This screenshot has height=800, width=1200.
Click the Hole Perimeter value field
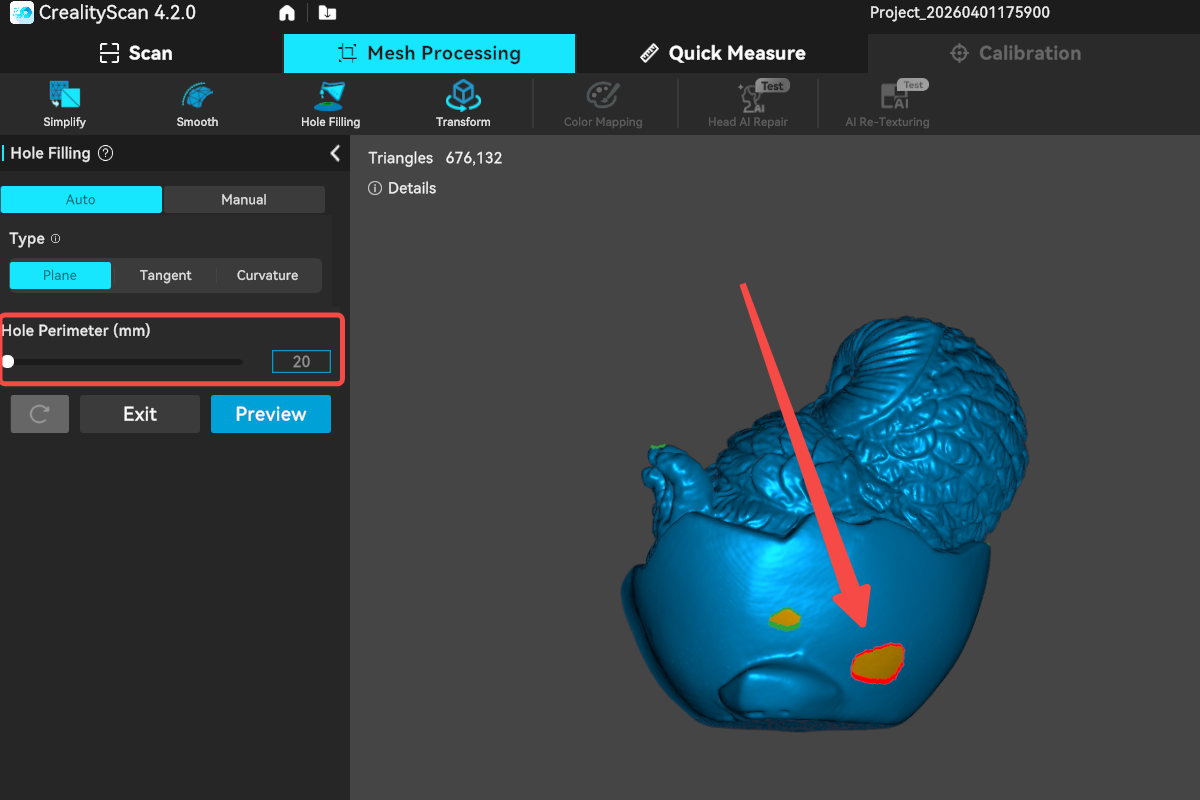click(x=301, y=362)
